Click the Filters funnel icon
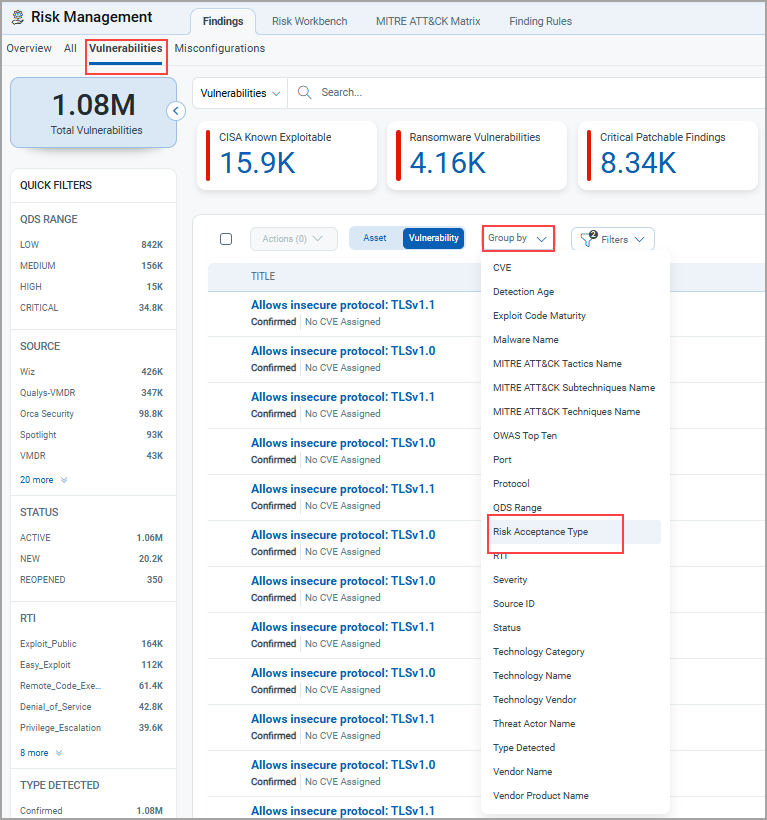Viewport: 767px width, 820px height. point(586,239)
